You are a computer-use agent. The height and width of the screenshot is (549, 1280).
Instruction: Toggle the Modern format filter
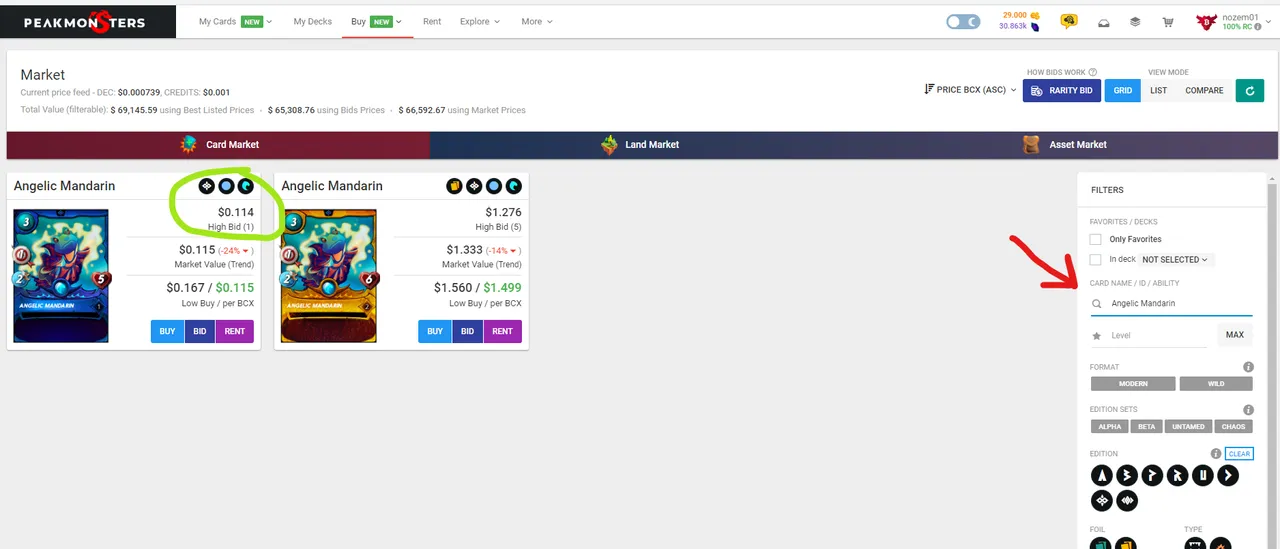click(x=1133, y=383)
